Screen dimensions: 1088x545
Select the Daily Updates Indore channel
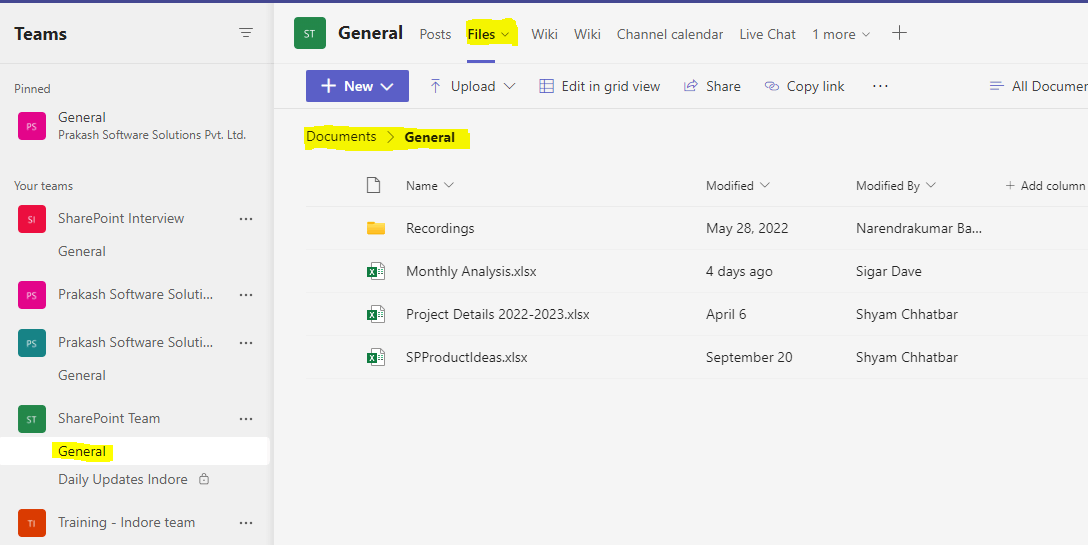pyautogui.click(x=123, y=479)
